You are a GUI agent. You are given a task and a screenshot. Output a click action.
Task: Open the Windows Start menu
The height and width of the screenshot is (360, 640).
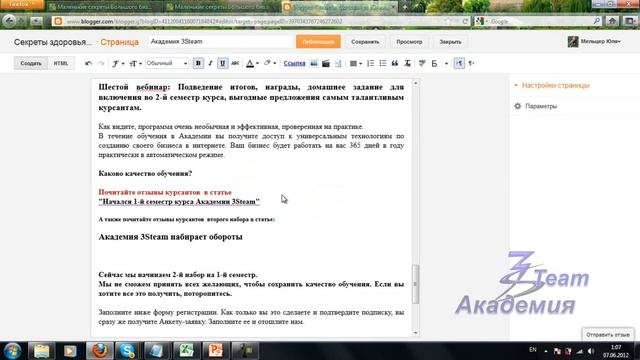tap(12, 351)
